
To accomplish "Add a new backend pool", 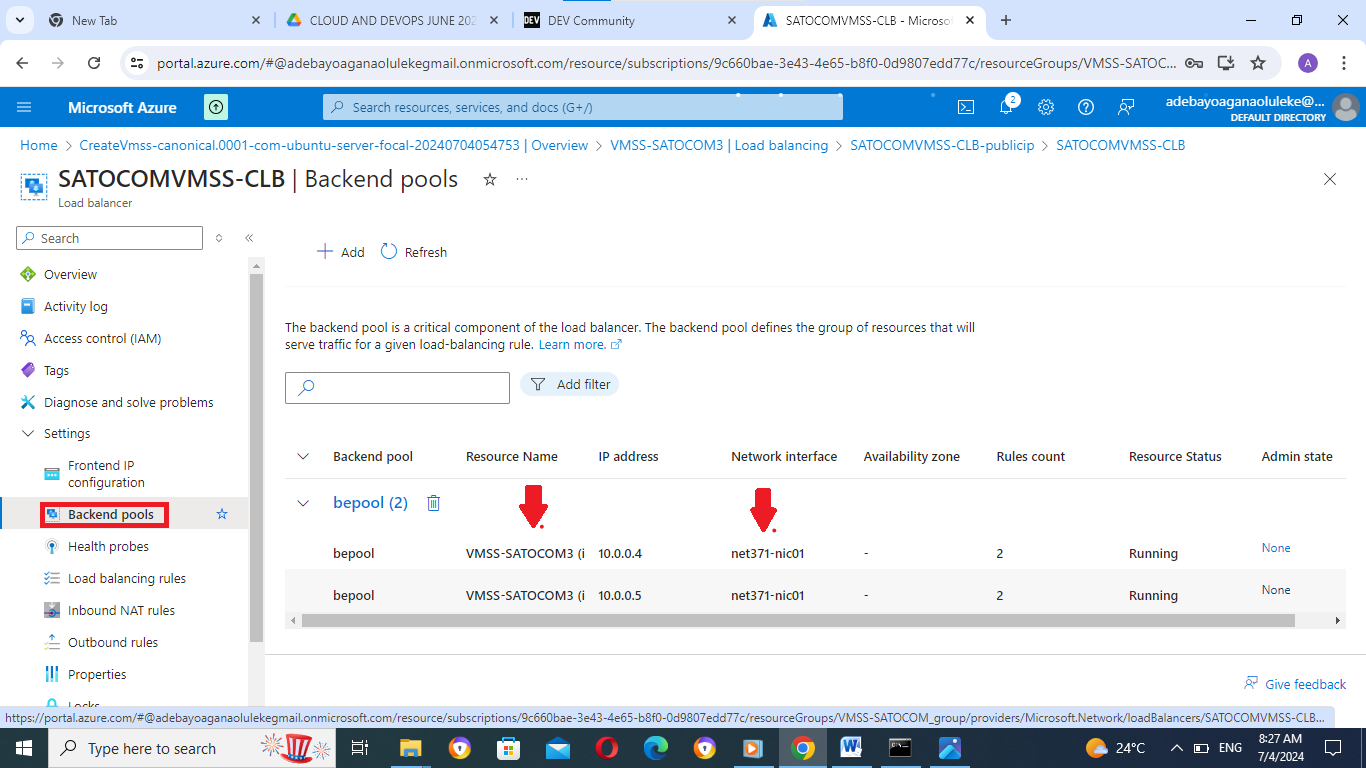I will click(x=340, y=252).
